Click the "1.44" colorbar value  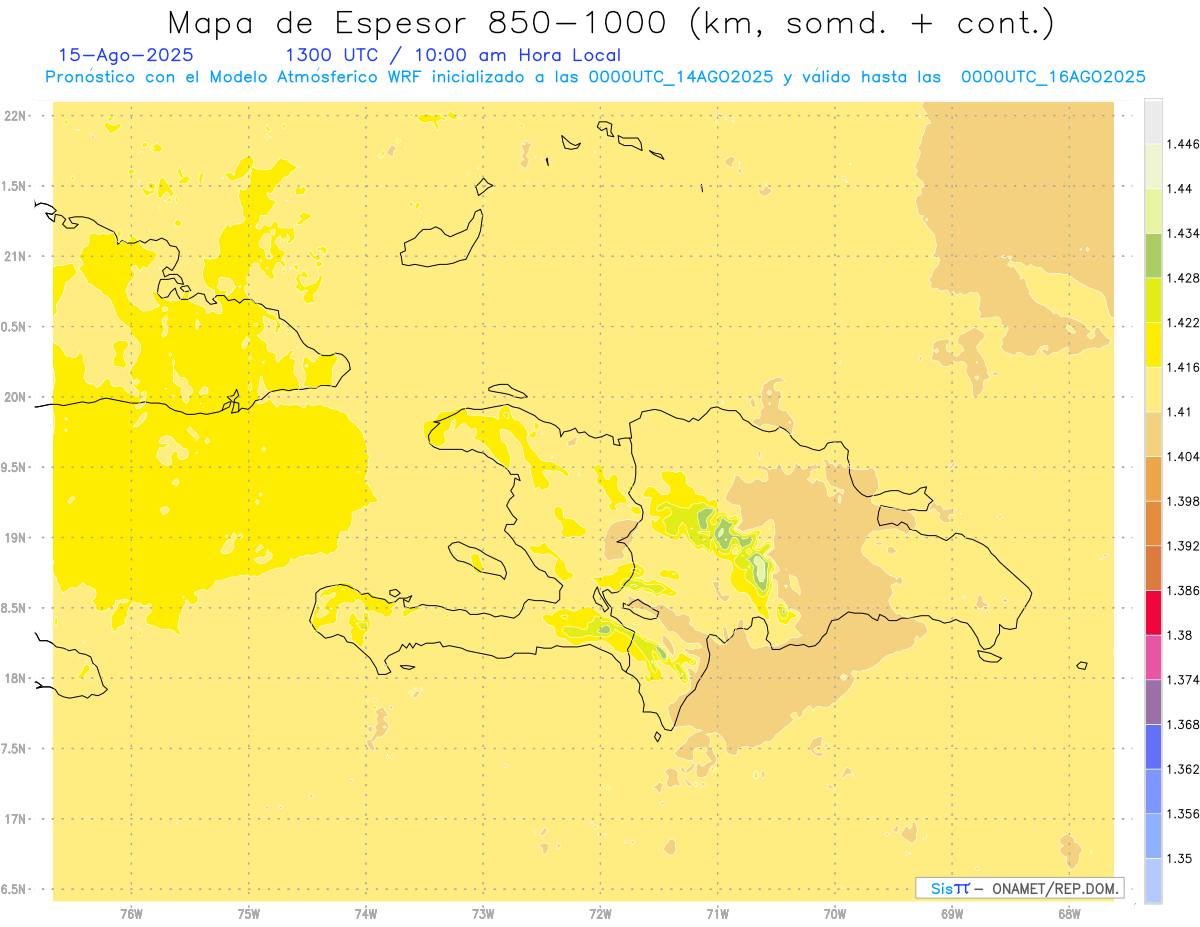(1179, 189)
